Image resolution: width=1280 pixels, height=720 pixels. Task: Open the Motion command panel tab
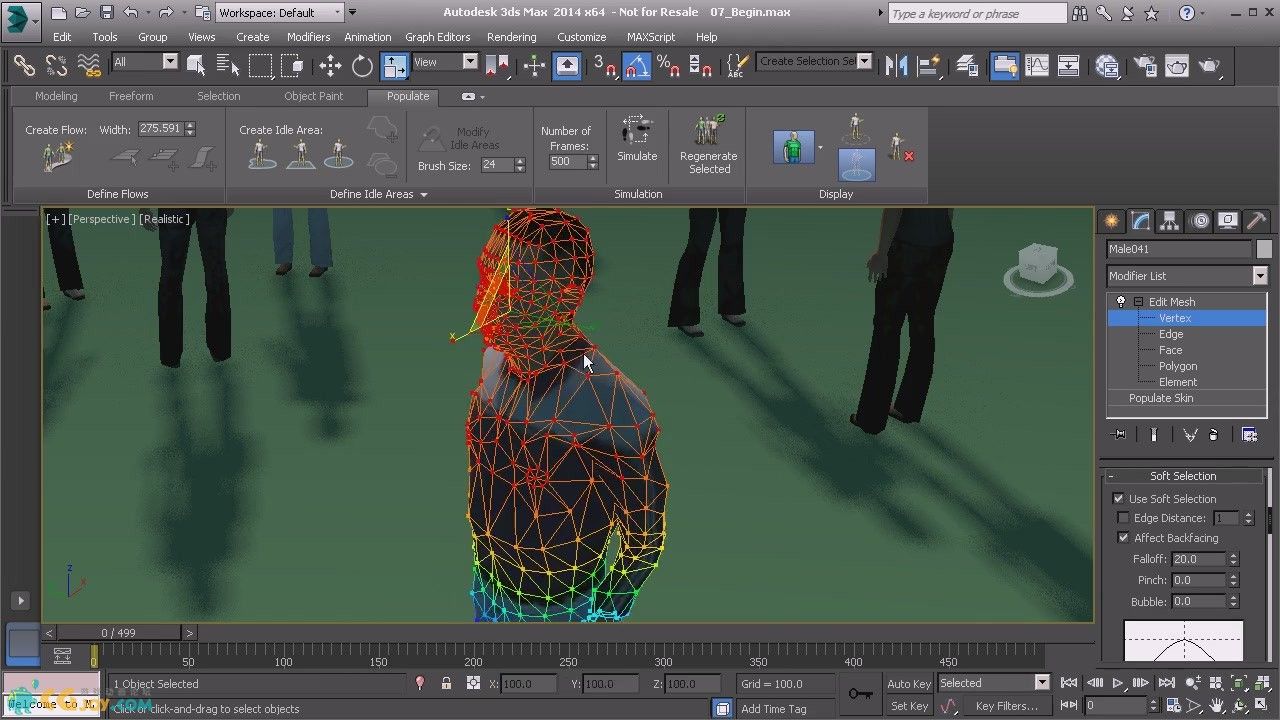click(1199, 221)
